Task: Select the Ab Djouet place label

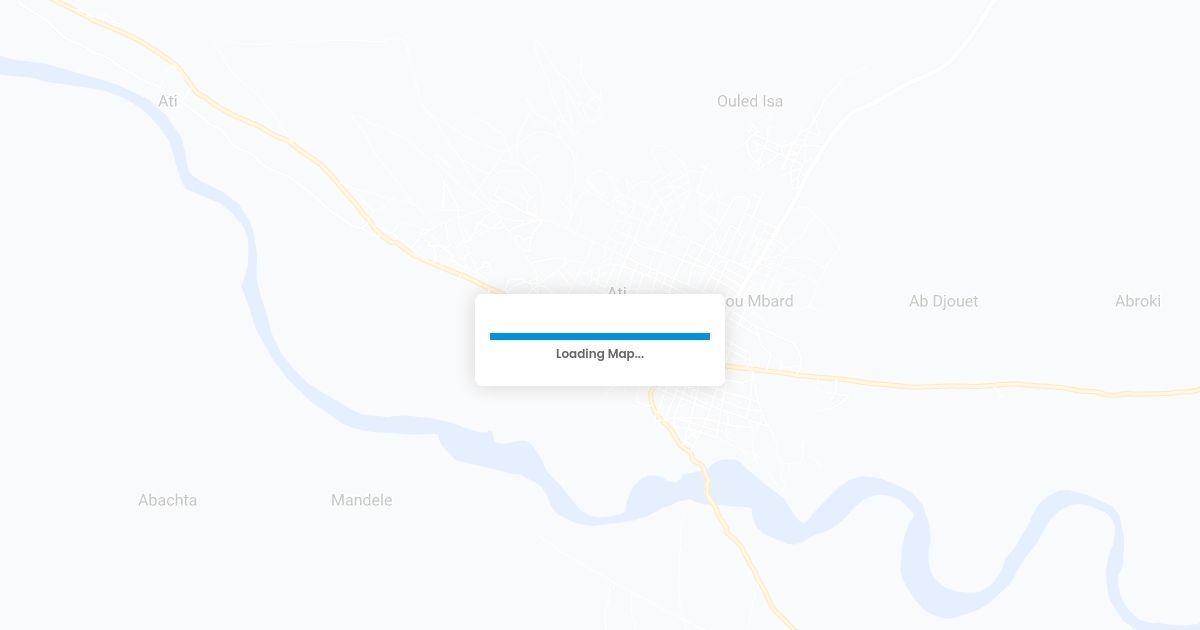Action: [943, 301]
